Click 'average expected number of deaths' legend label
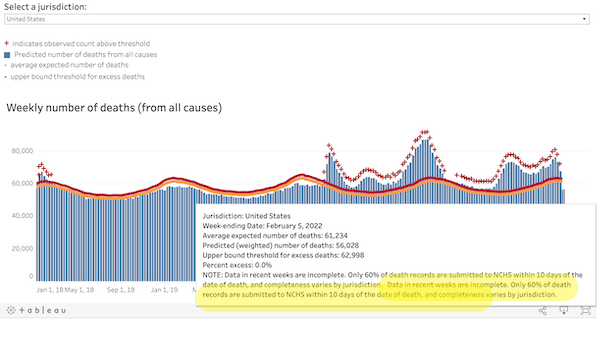Image resolution: width=600 pixels, height=364 pixels. point(70,65)
